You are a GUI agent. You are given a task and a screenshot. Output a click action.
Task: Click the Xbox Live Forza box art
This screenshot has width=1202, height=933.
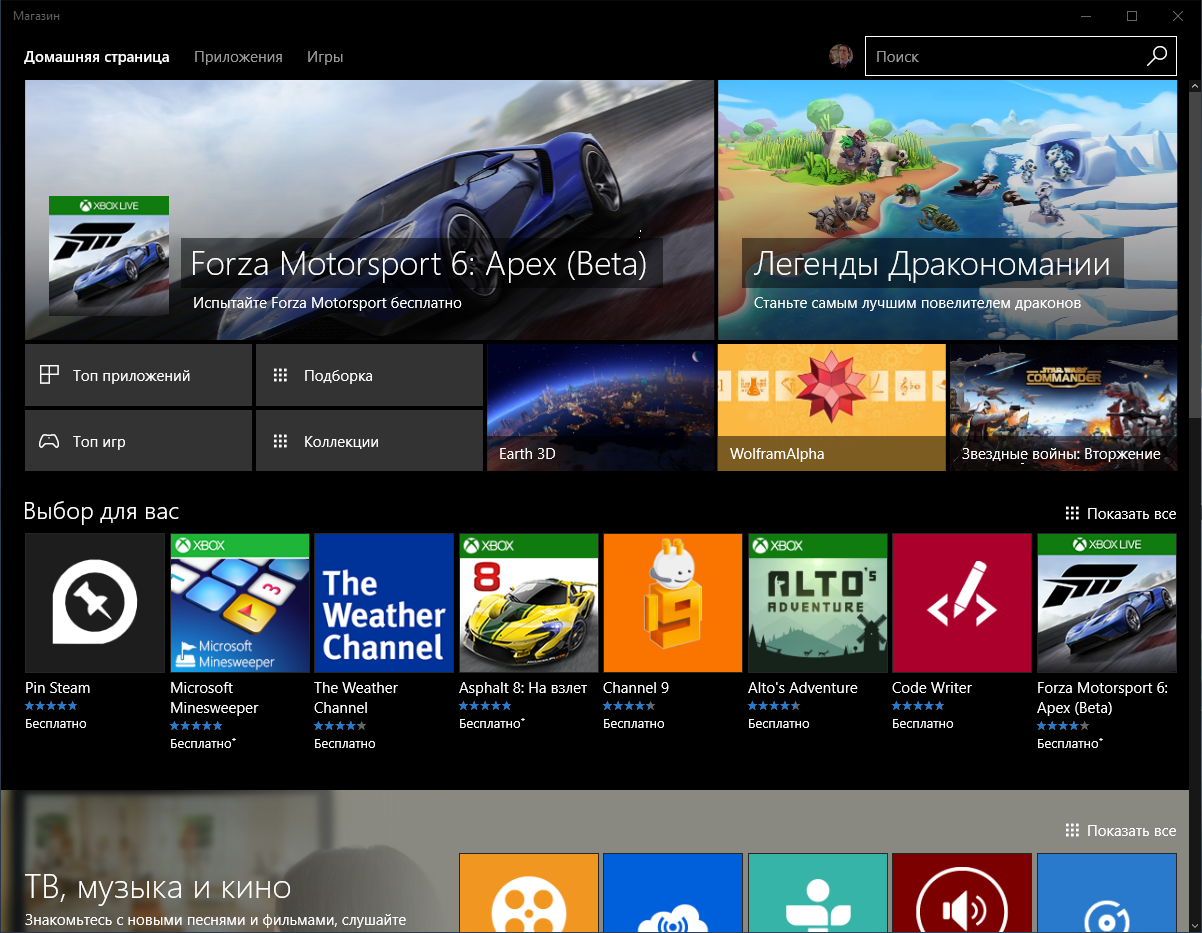[109, 256]
